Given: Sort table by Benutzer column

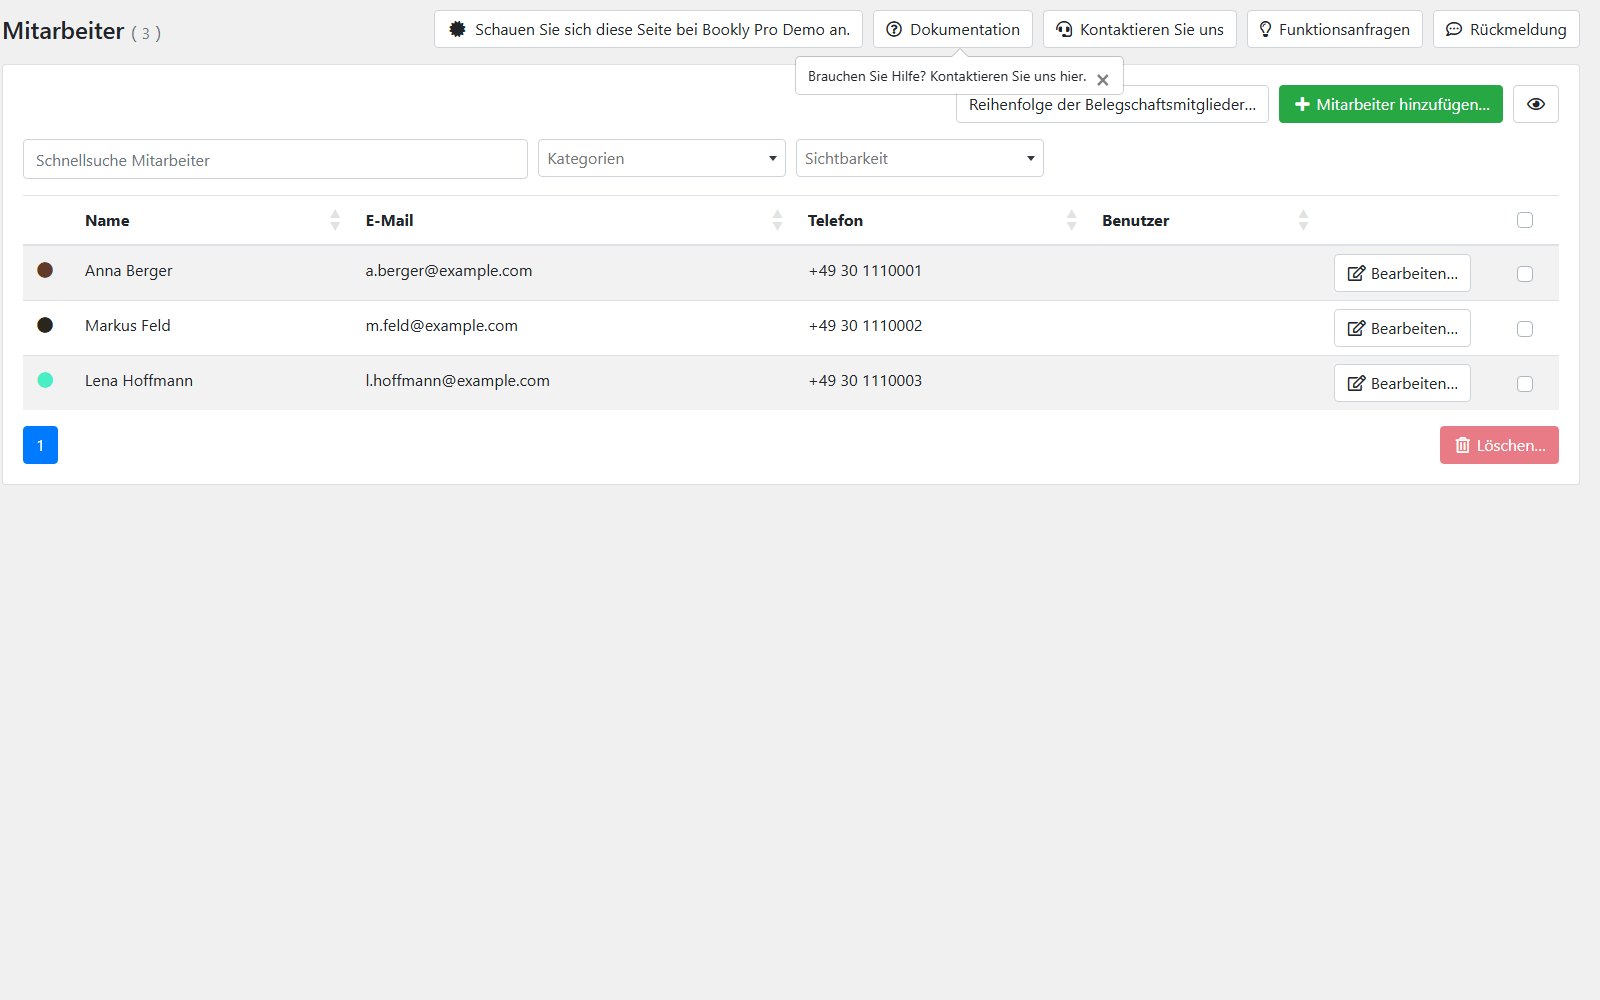Looking at the screenshot, I should click(x=1205, y=220).
